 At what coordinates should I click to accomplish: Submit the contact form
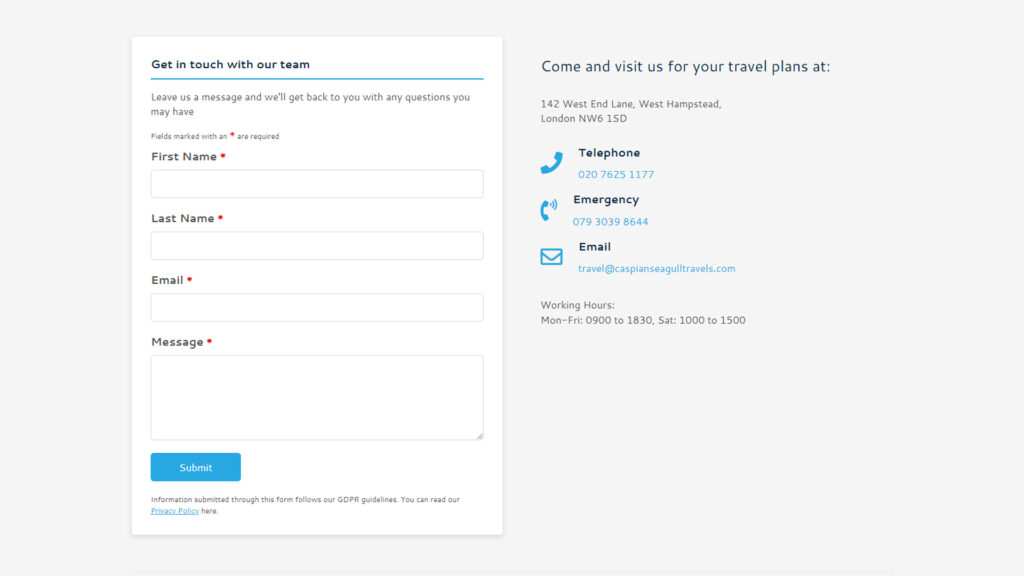coord(195,467)
